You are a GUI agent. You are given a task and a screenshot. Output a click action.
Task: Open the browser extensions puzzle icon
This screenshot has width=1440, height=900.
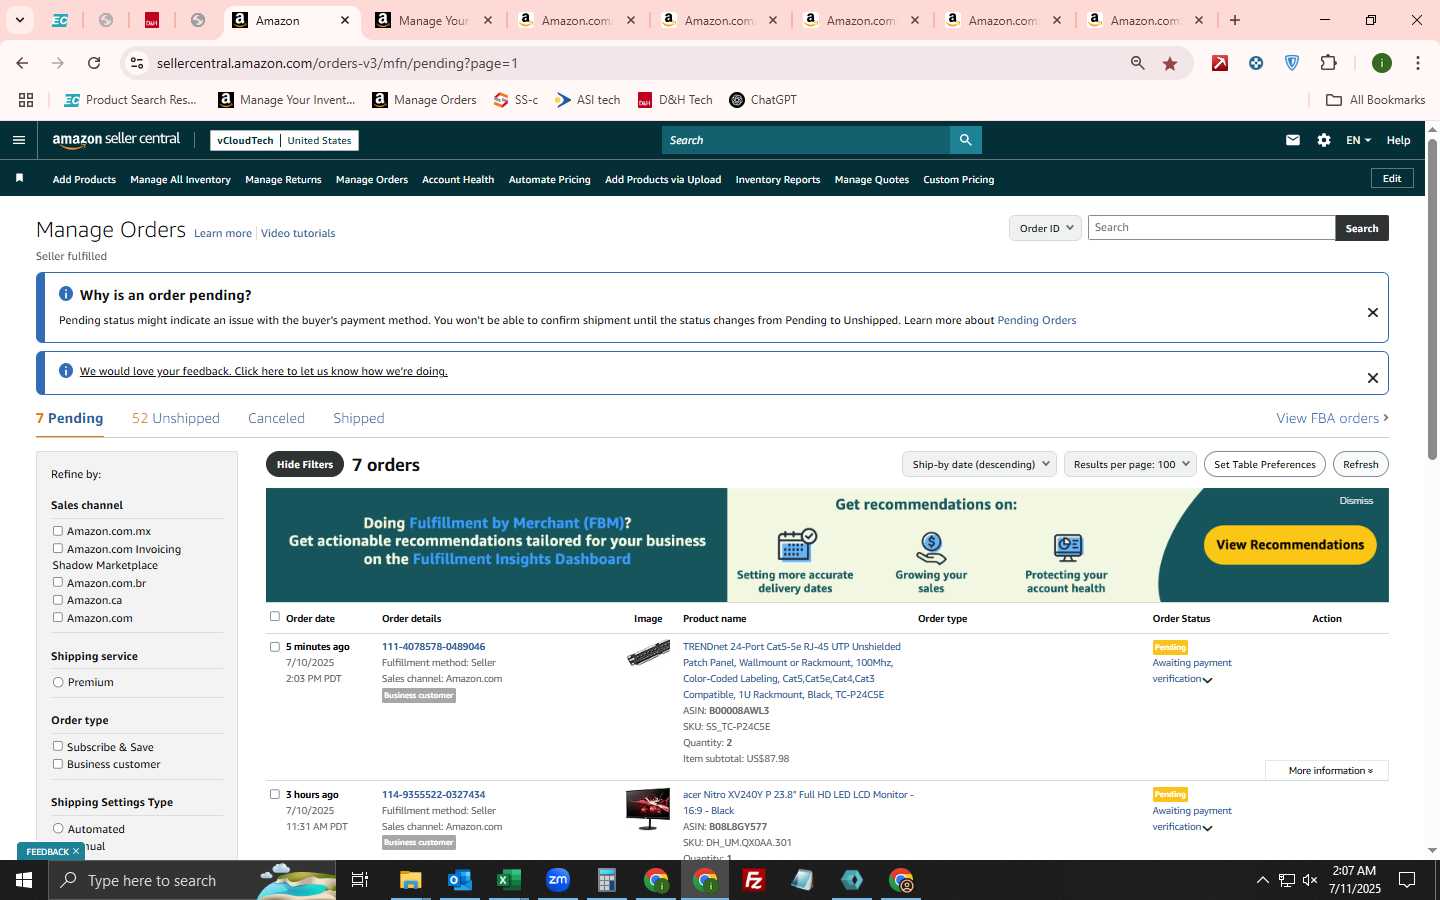click(x=1328, y=63)
